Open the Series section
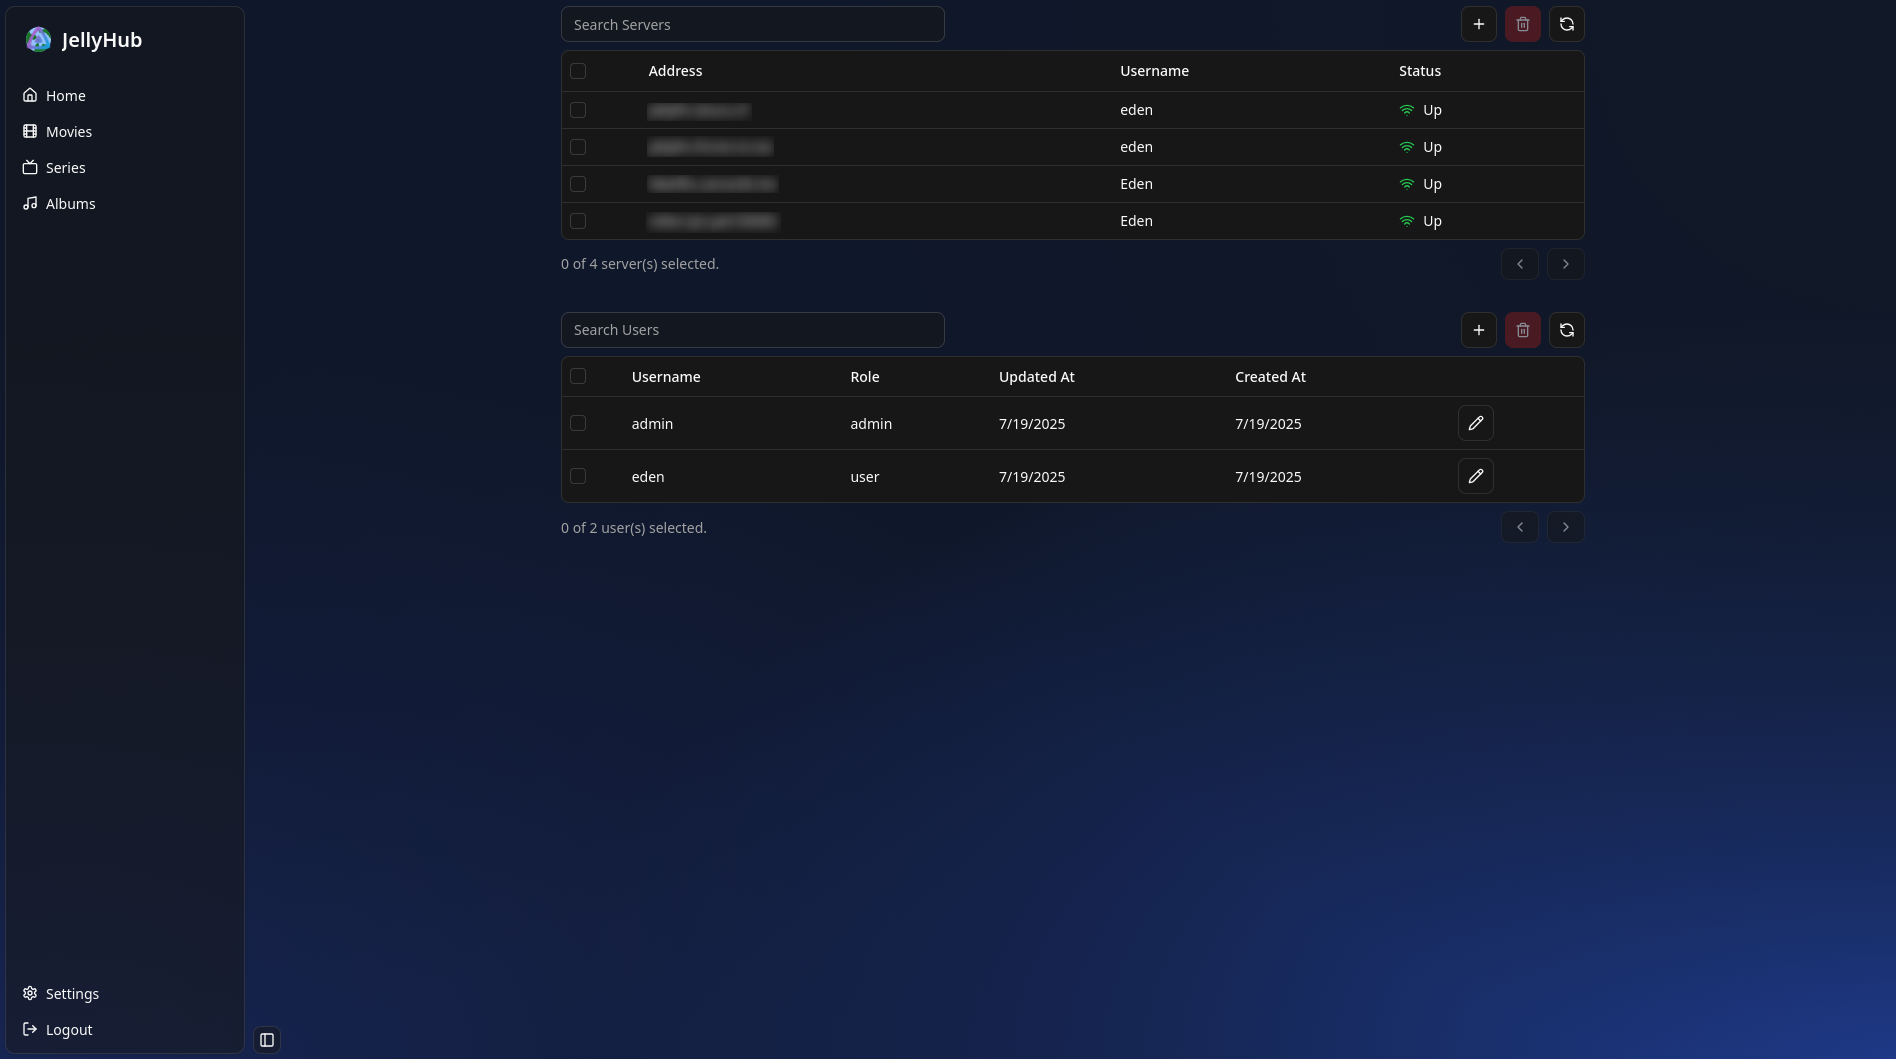 coord(54,168)
